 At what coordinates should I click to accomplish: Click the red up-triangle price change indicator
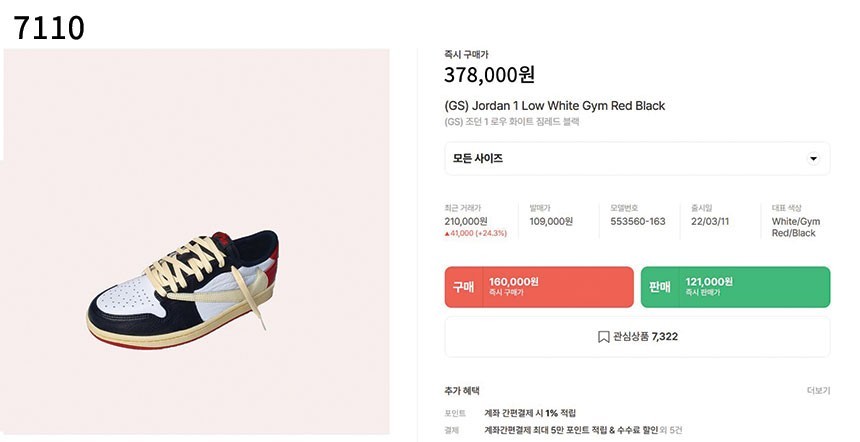pyautogui.click(x=447, y=233)
